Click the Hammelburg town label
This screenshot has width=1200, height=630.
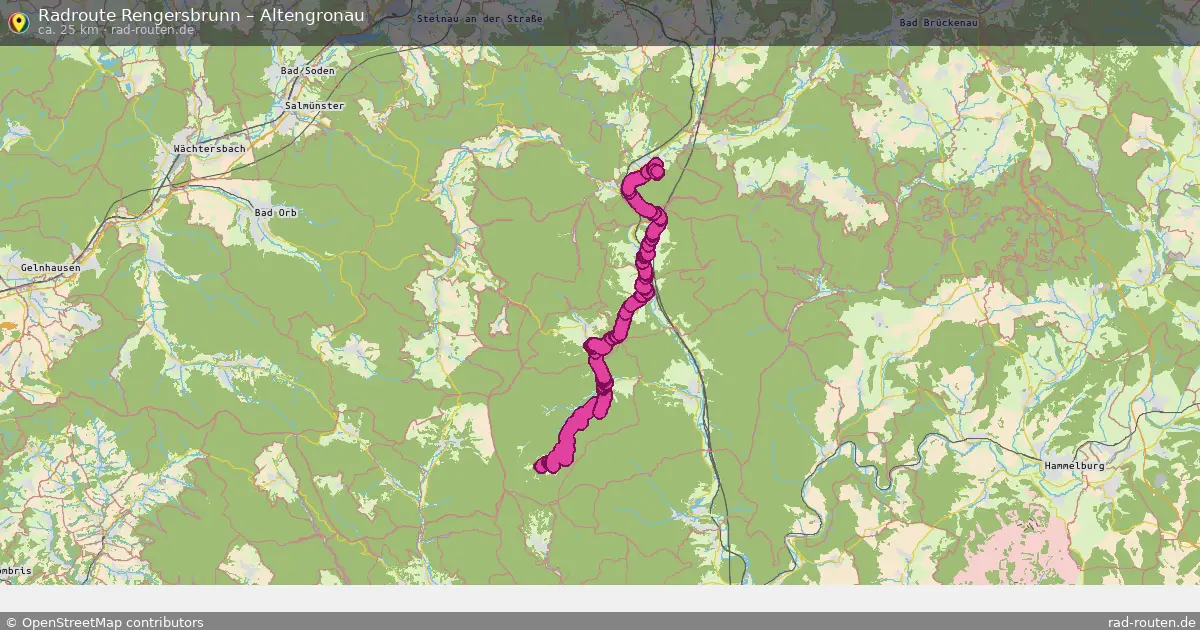1073,466
